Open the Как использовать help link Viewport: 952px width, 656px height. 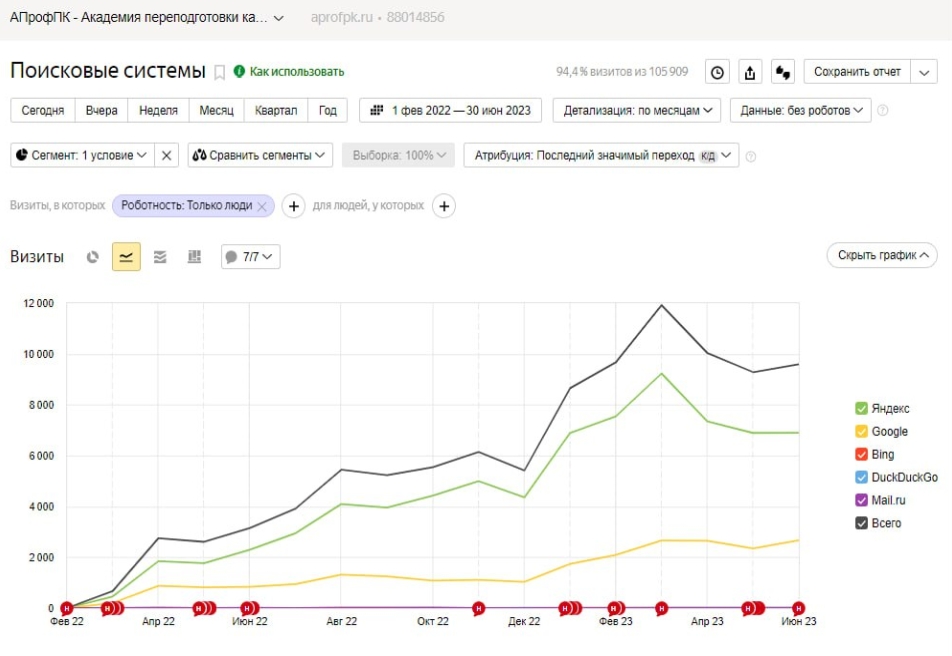click(x=289, y=72)
